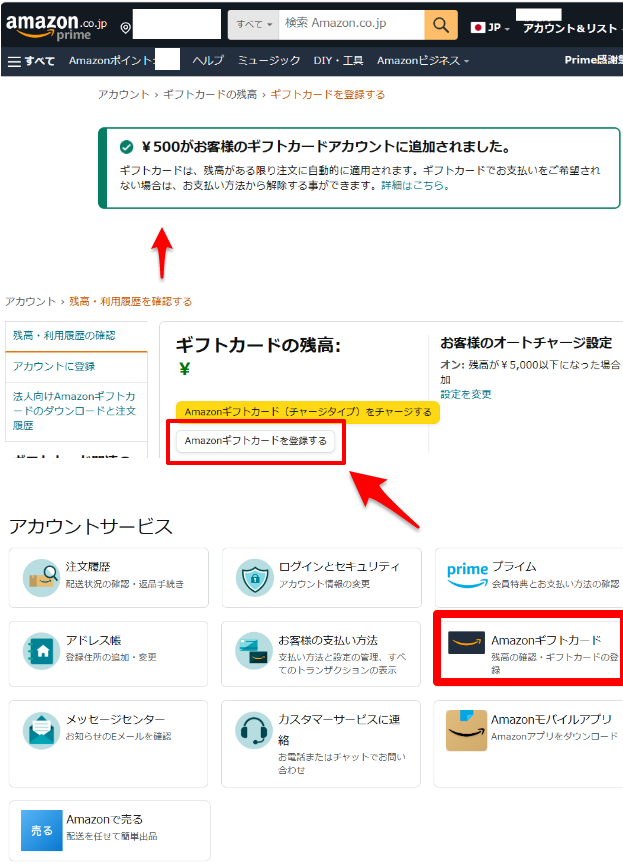The height and width of the screenshot is (865, 623).
Task: Open アドレス帳 address book tile
Action: pos(108,650)
